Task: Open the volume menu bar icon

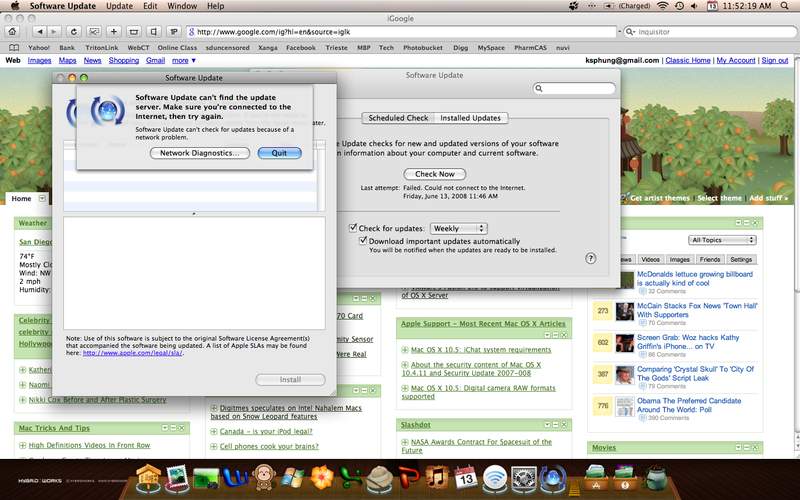Action: click(694, 6)
